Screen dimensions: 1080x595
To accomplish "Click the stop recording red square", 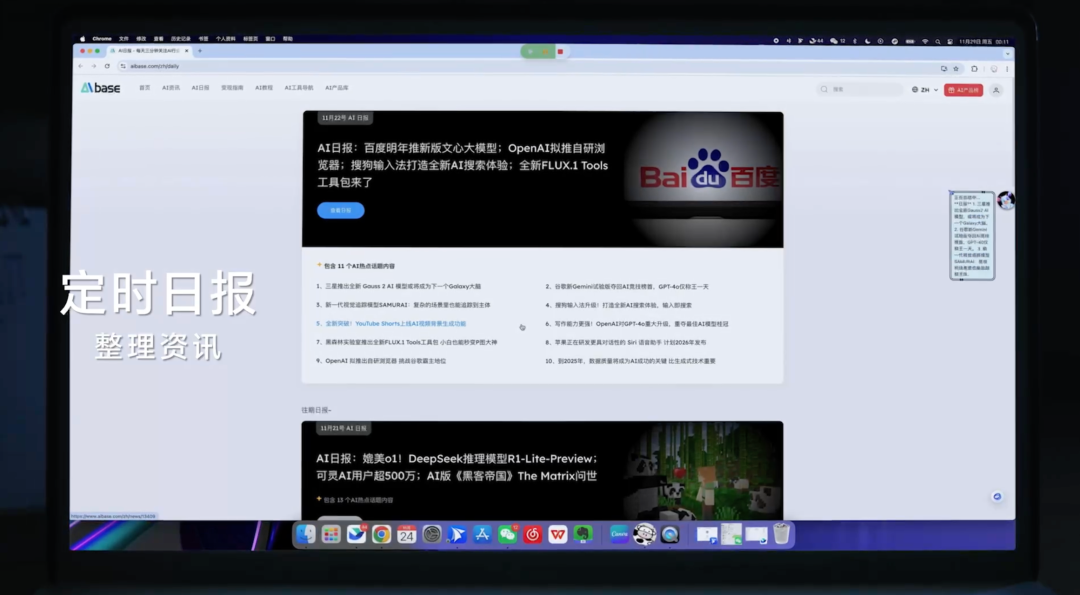I will click(x=561, y=52).
